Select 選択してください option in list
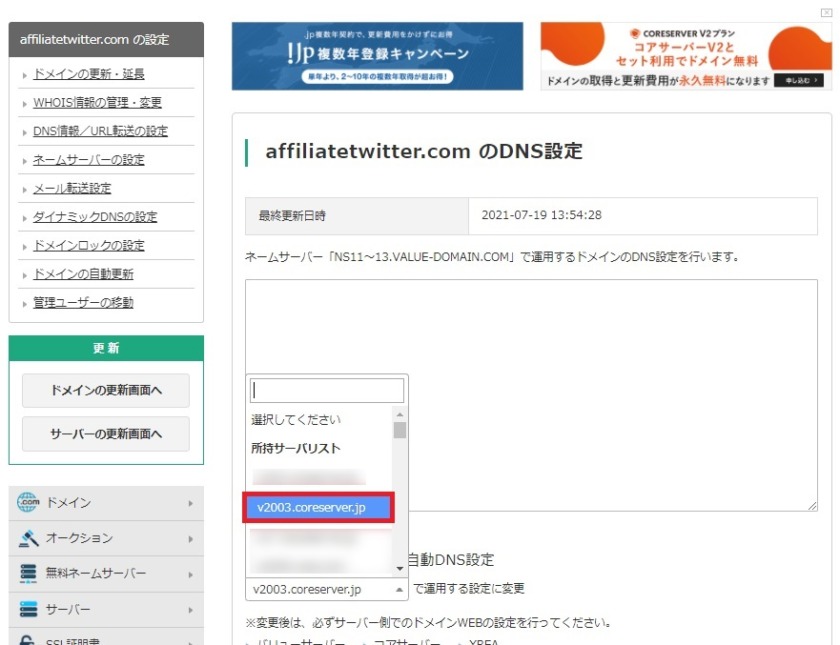This screenshot has height=645, width=840. (x=296, y=419)
